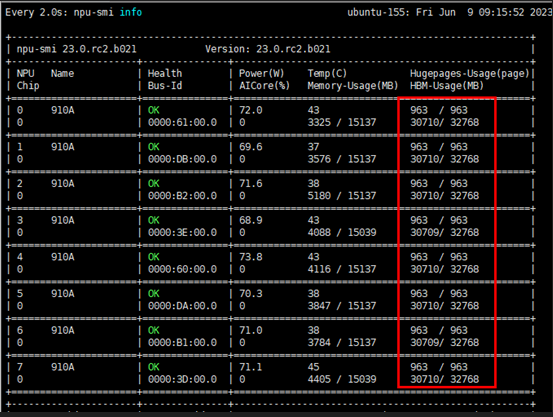Click HBM usage 30709/ 32768 for NPU 3
The height and width of the screenshot is (417, 553).
coord(444,232)
